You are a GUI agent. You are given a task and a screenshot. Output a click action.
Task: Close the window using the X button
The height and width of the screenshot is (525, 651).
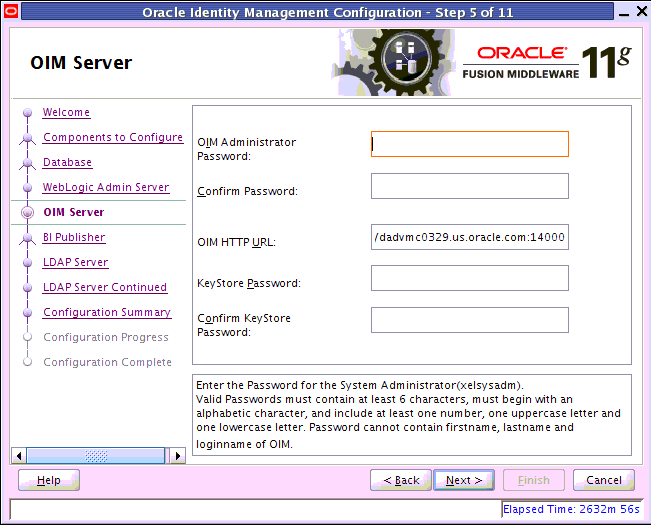[x=642, y=11]
